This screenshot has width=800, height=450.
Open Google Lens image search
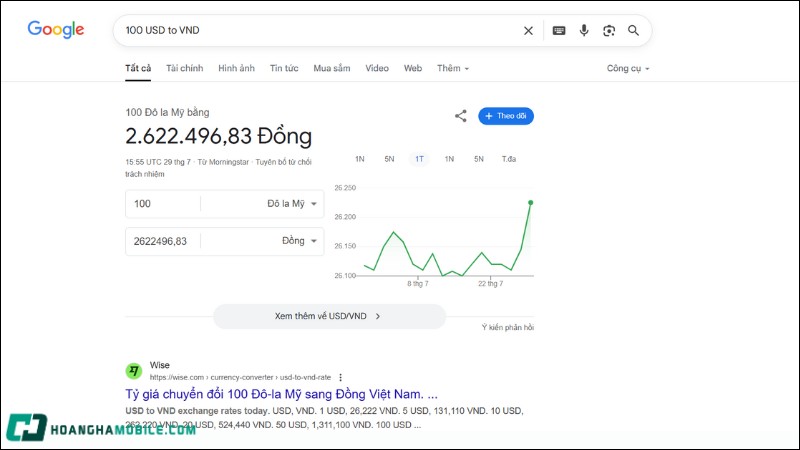click(x=609, y=31)
